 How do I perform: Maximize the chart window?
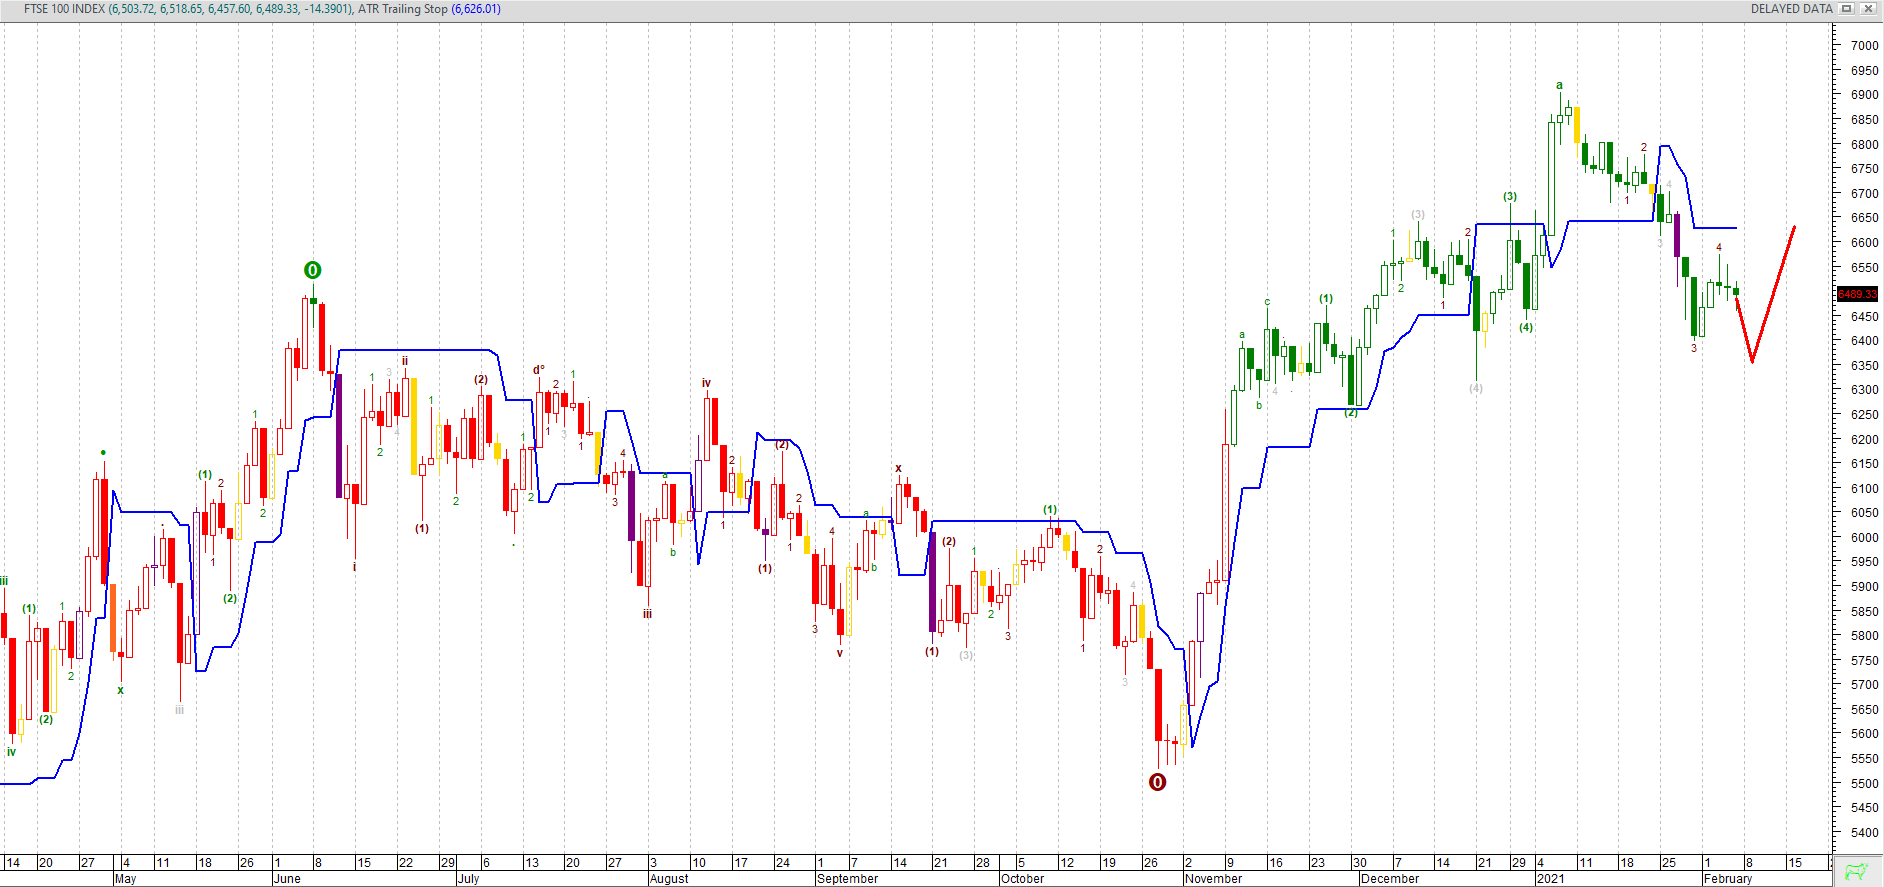[x=1847, y=9]
